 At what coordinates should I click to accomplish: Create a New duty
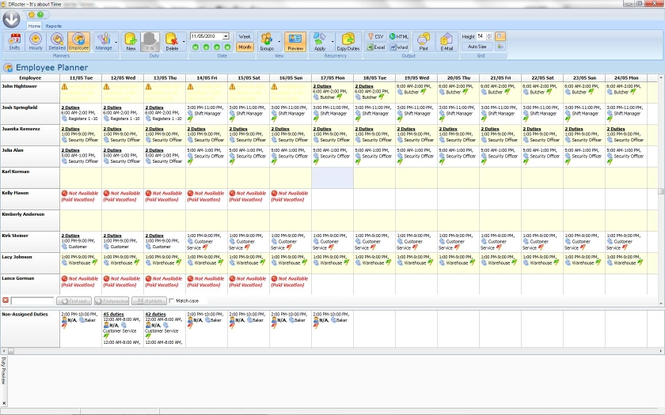(131, 42)
